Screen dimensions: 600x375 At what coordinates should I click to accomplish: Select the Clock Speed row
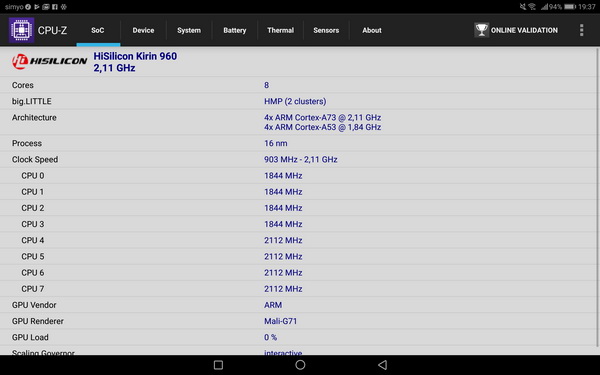[x=298, y=159]
